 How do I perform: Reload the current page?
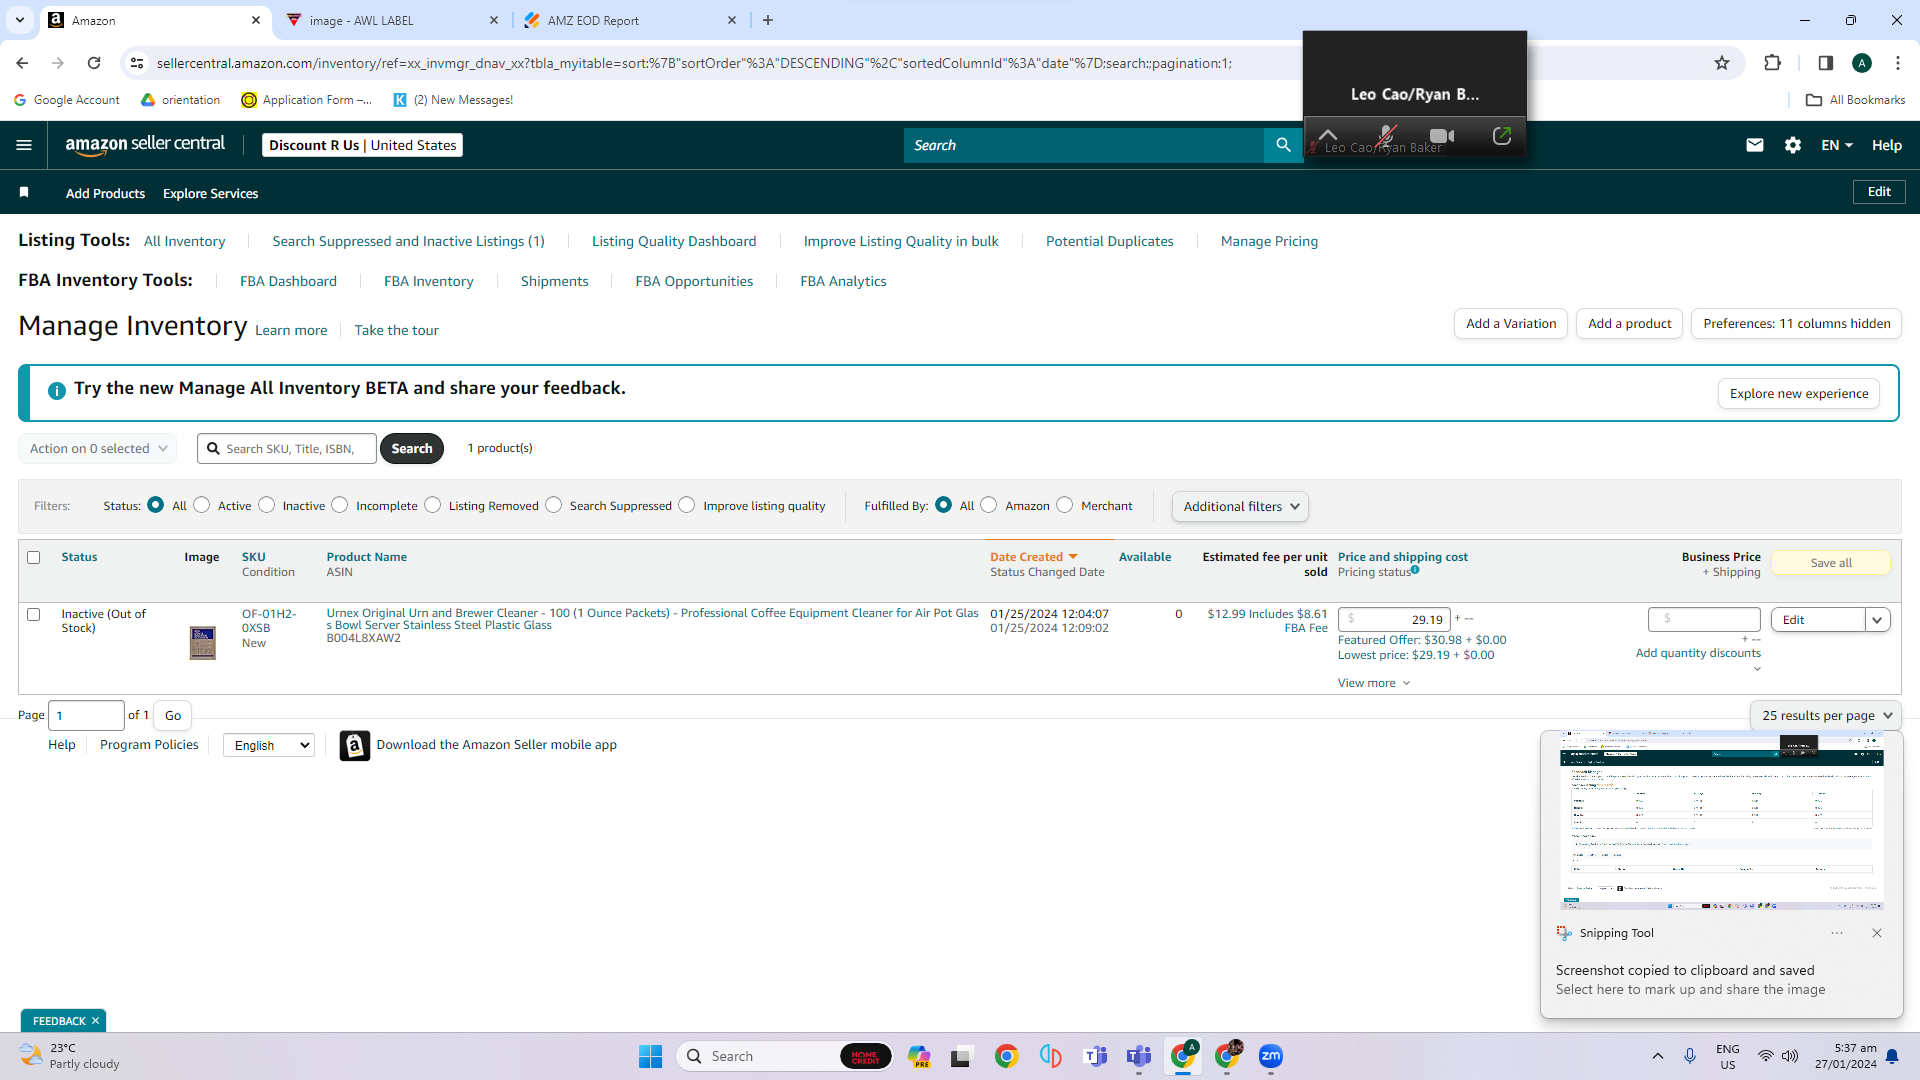click(x=94, y=63)
